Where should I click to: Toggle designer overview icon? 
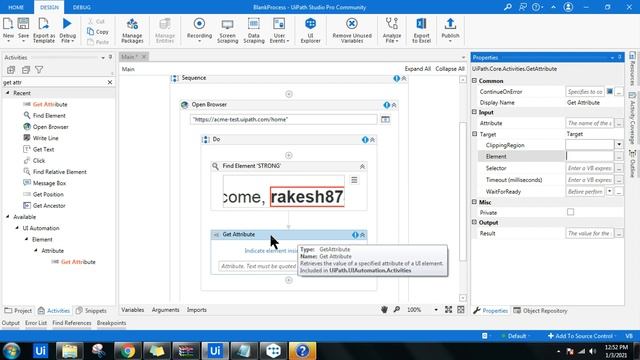(461, 310)
